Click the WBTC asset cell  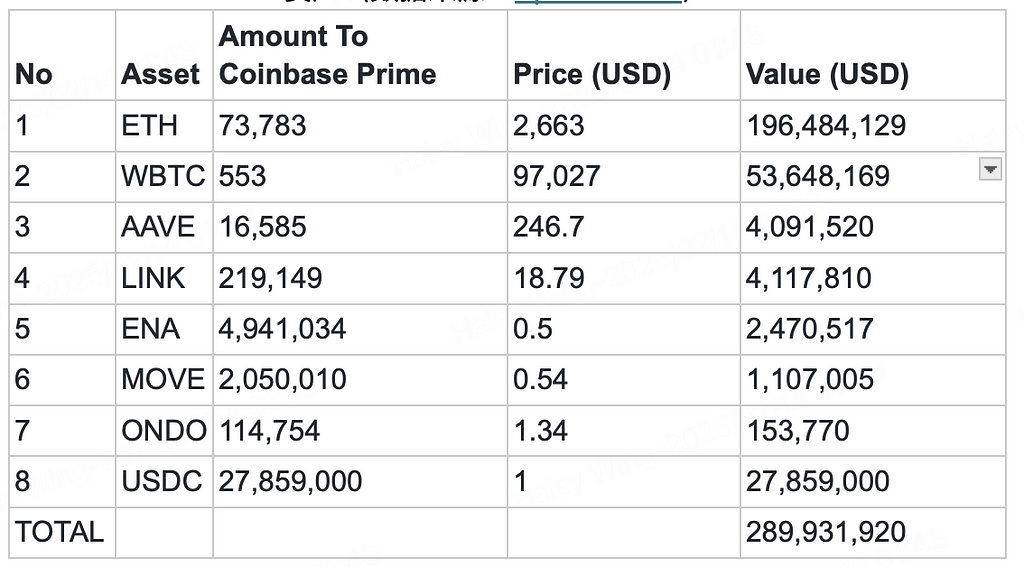point(163,177)
